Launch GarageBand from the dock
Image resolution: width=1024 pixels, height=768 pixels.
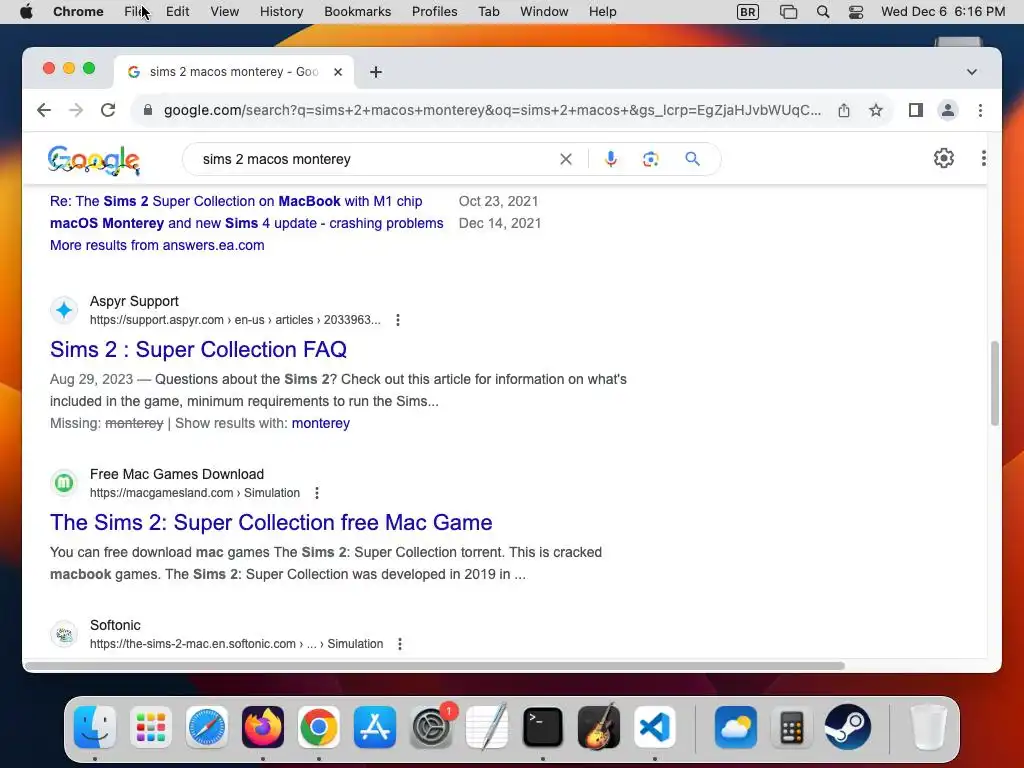tap(599, 727)
